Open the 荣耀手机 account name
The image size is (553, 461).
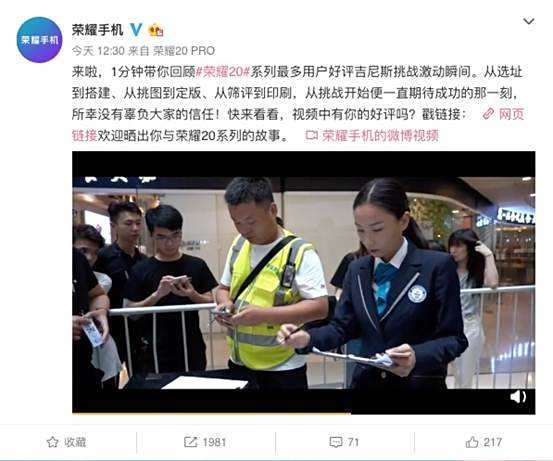97,30
